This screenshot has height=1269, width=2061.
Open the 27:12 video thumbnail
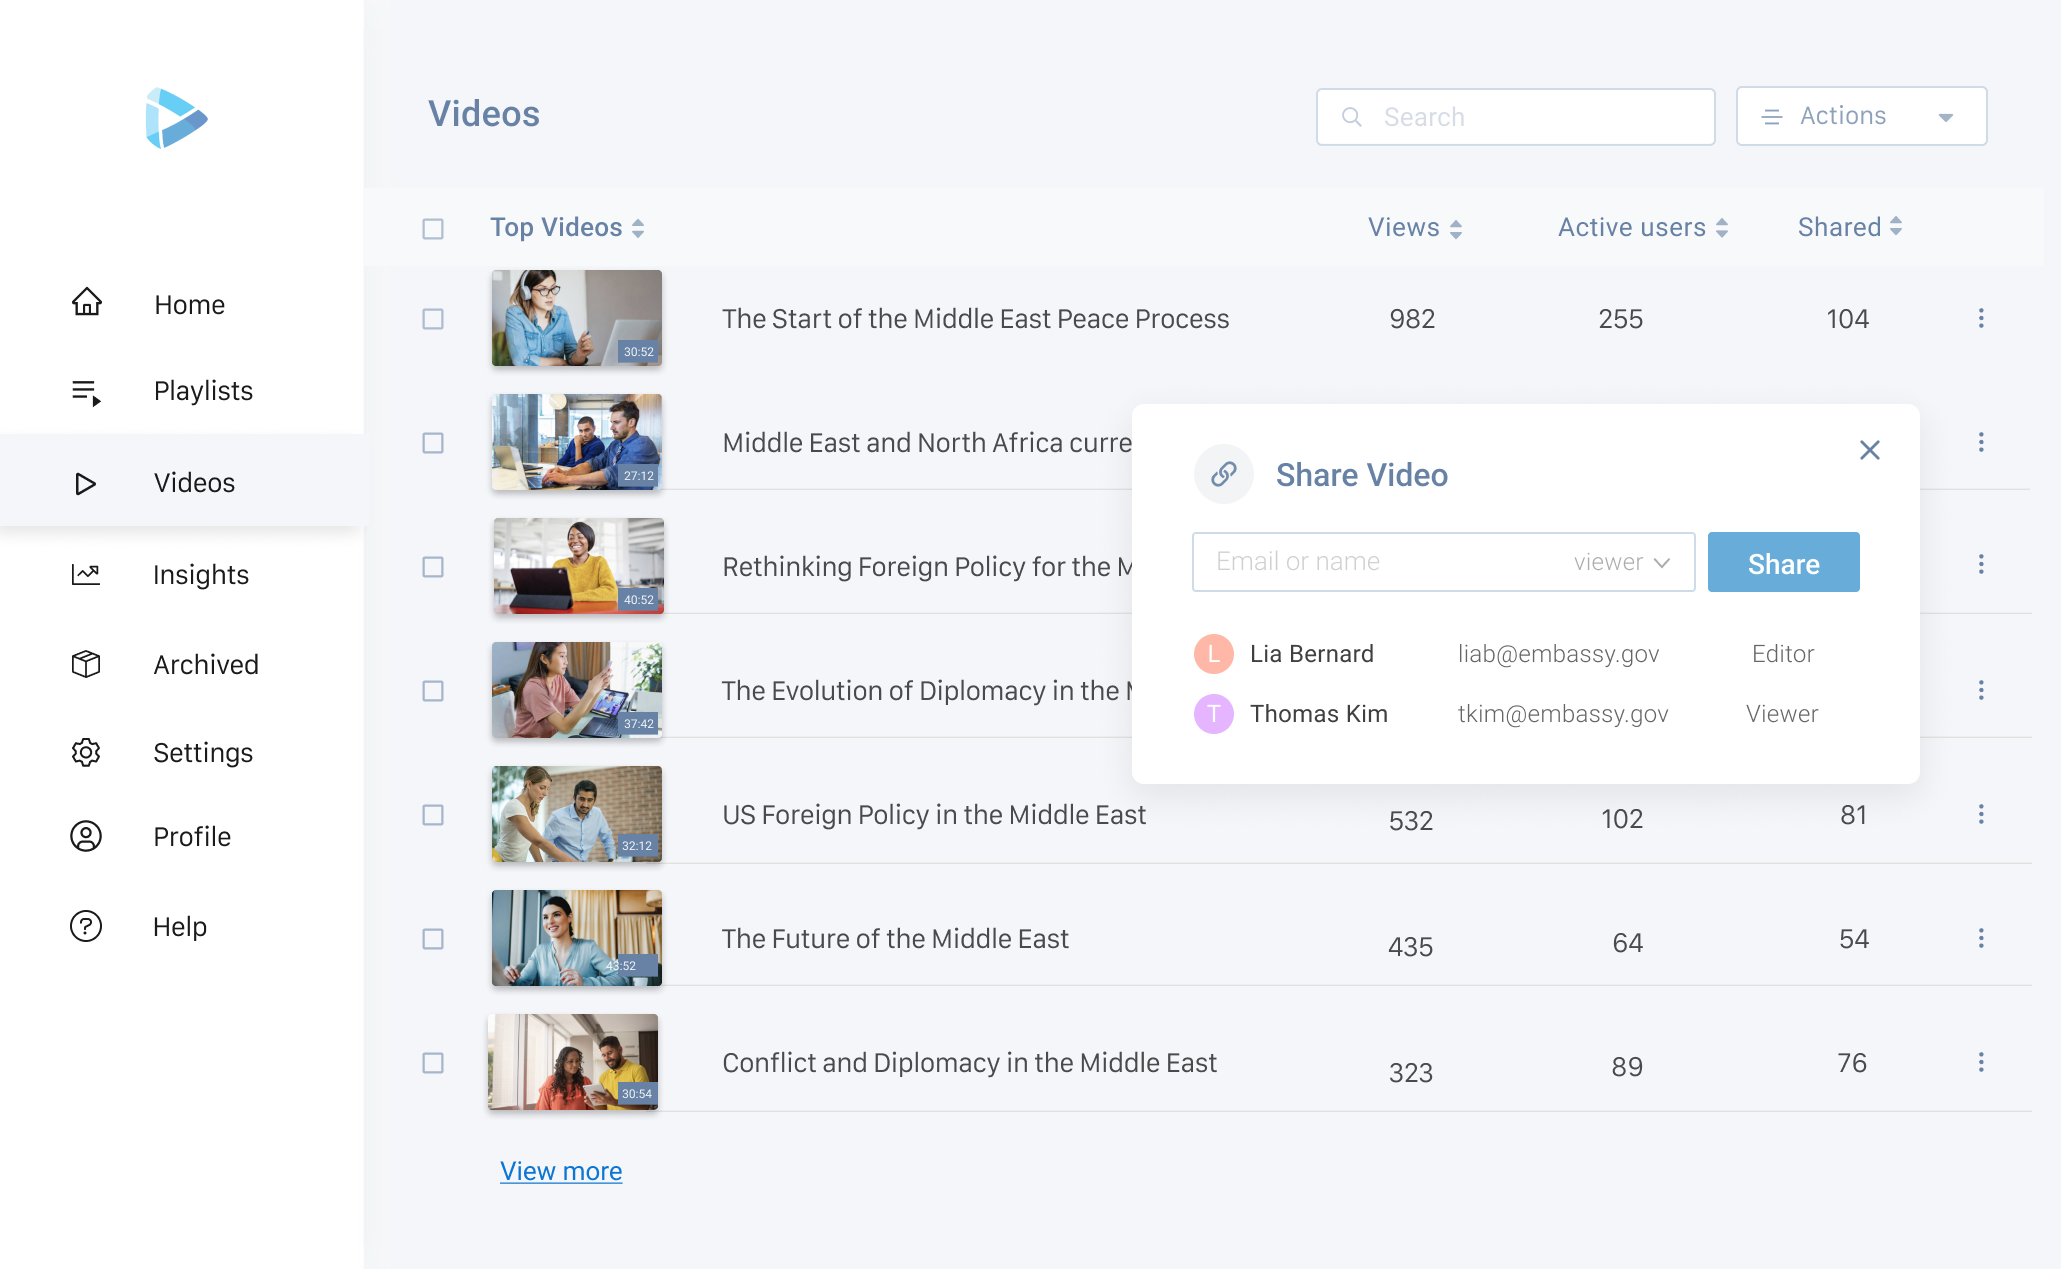(577, 442)
